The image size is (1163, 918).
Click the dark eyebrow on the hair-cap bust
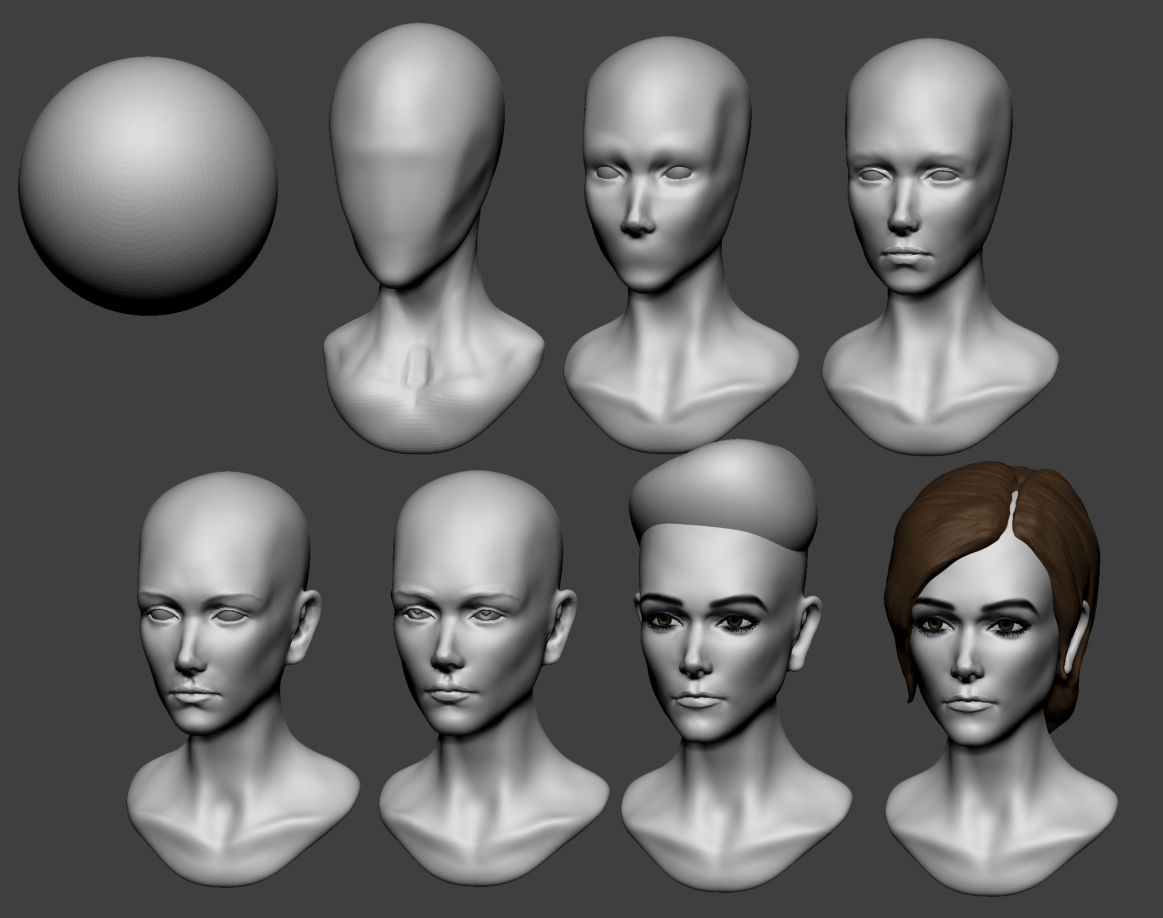click(740, 603)
